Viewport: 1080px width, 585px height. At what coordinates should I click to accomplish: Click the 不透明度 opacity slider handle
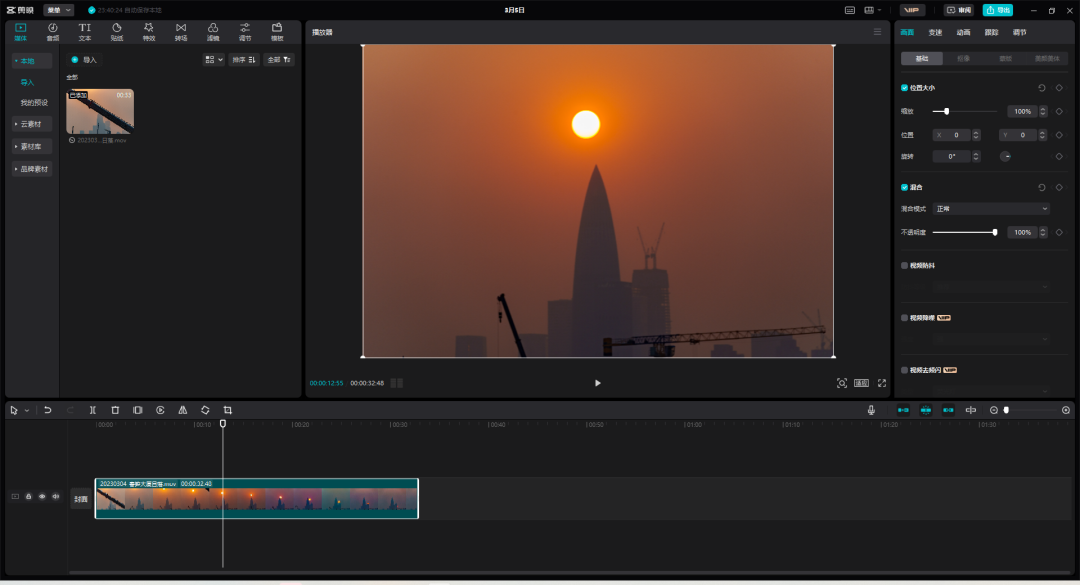(995, 232)
